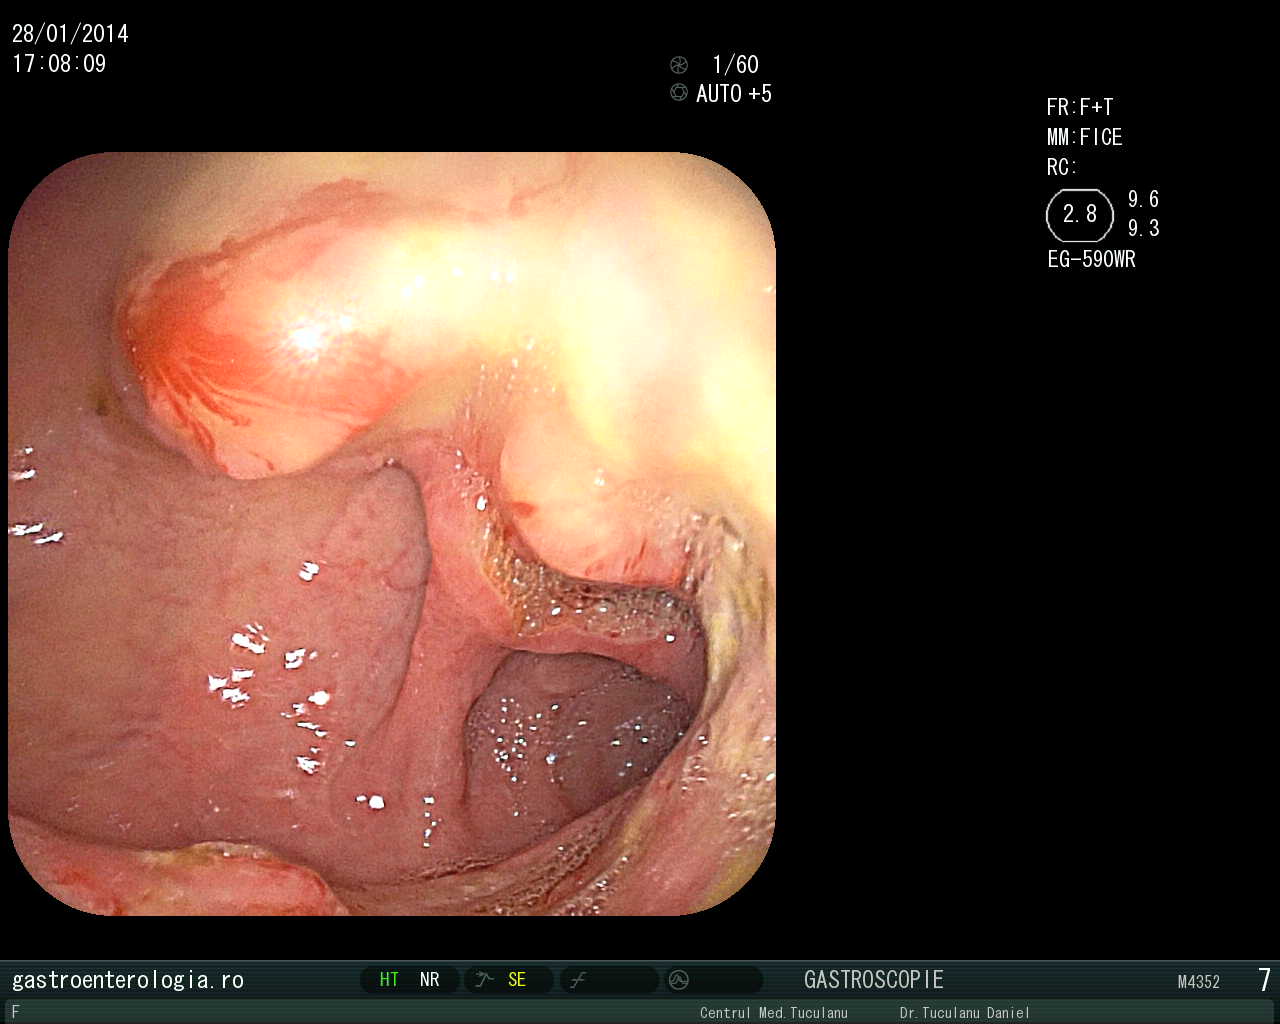Click the FR:F+T setting label
1280x1024 pixels.
(1080, 108)
